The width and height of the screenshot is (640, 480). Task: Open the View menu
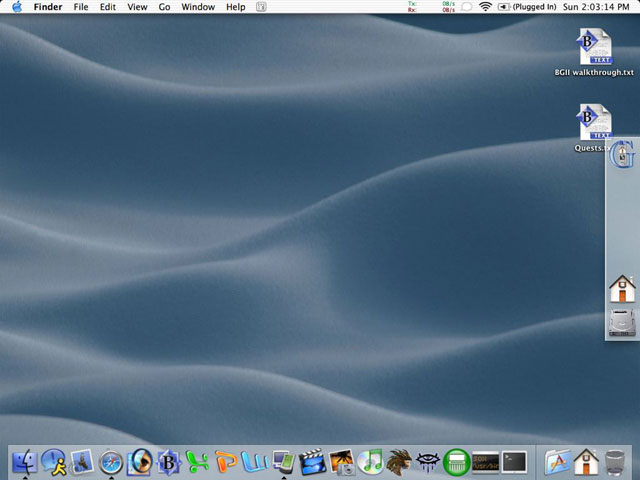137,7
